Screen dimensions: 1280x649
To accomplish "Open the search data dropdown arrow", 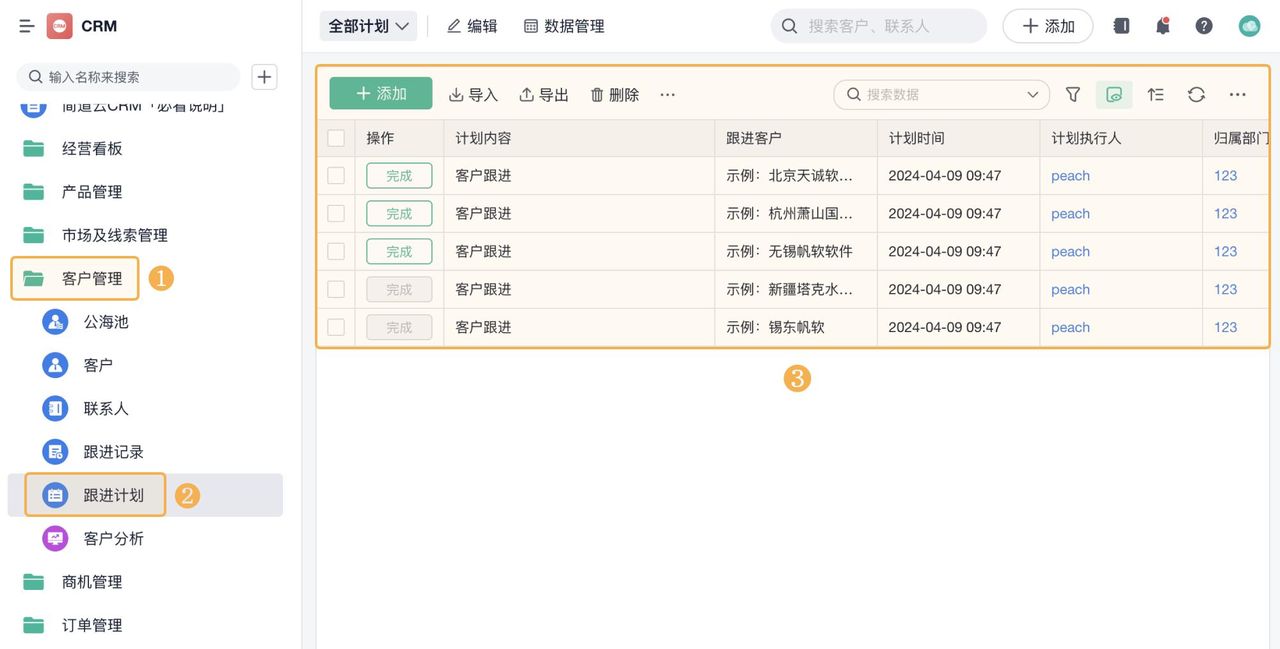I will pyautogui.click(x=1031, y=94).
